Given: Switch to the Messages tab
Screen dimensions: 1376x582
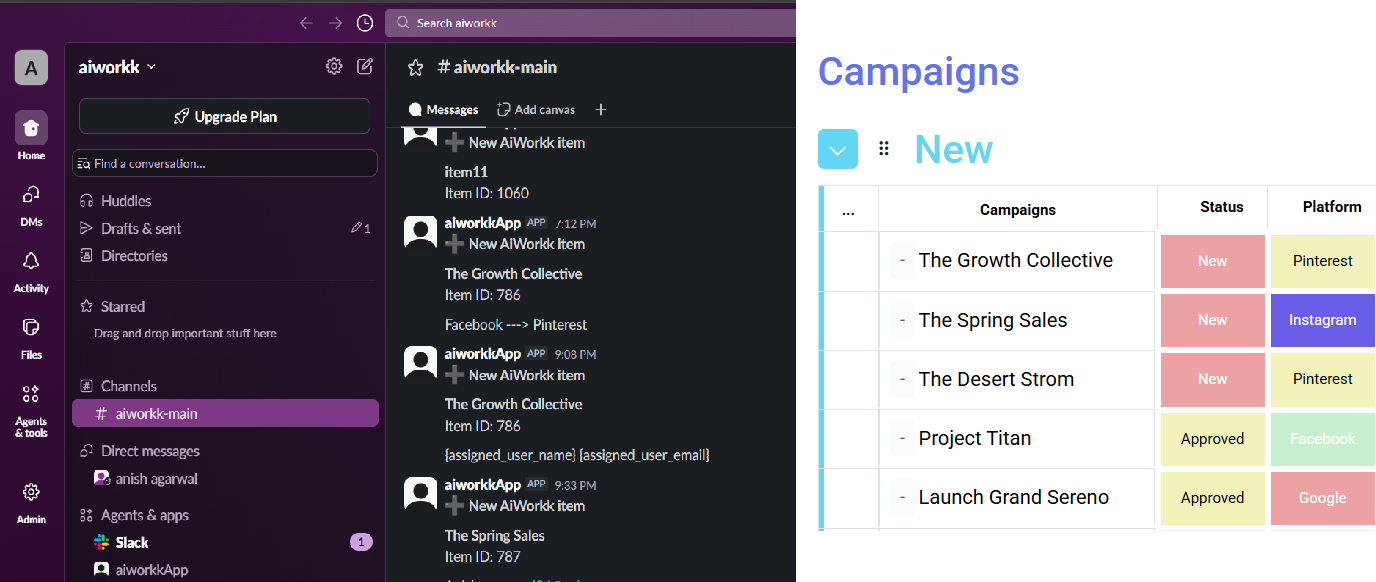Looking at the screenshot, I should point(443,110).
